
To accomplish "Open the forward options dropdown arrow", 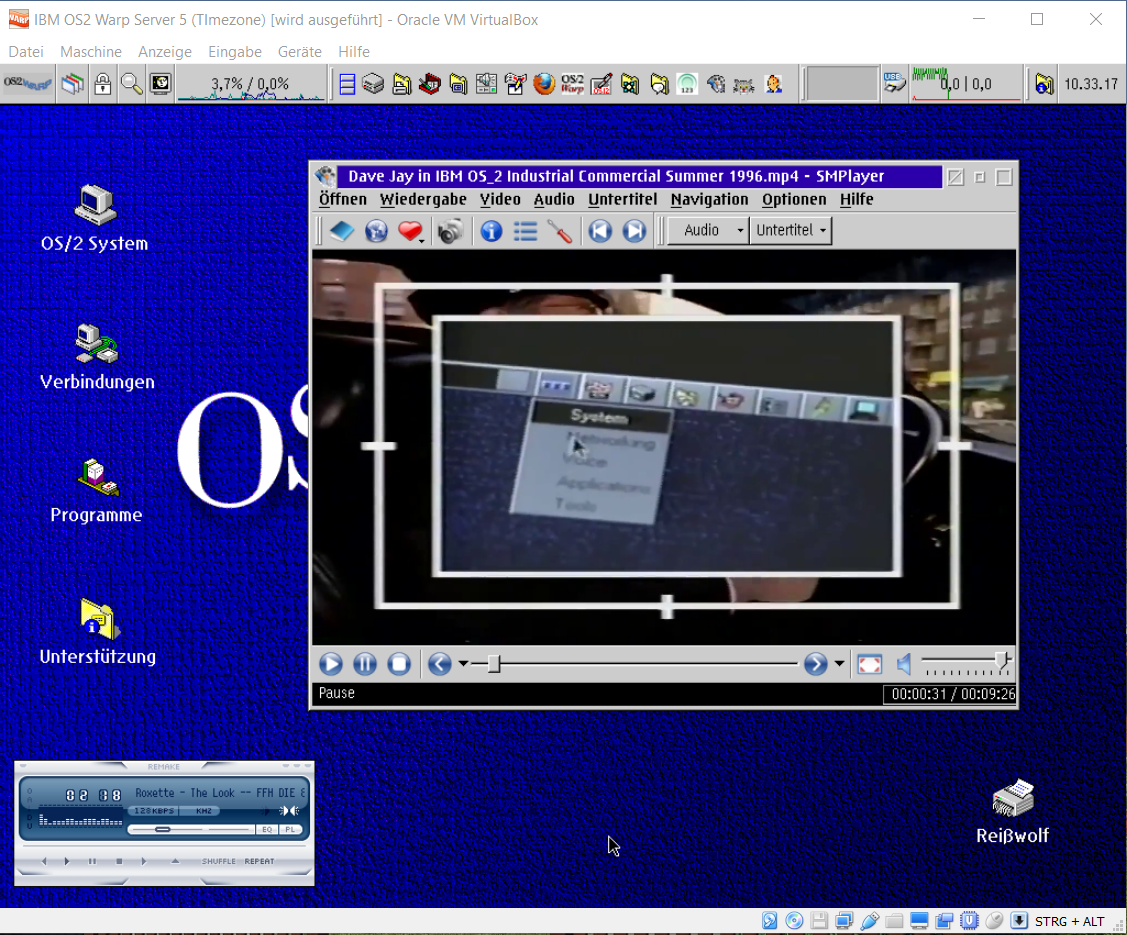I will click(840, 664).
